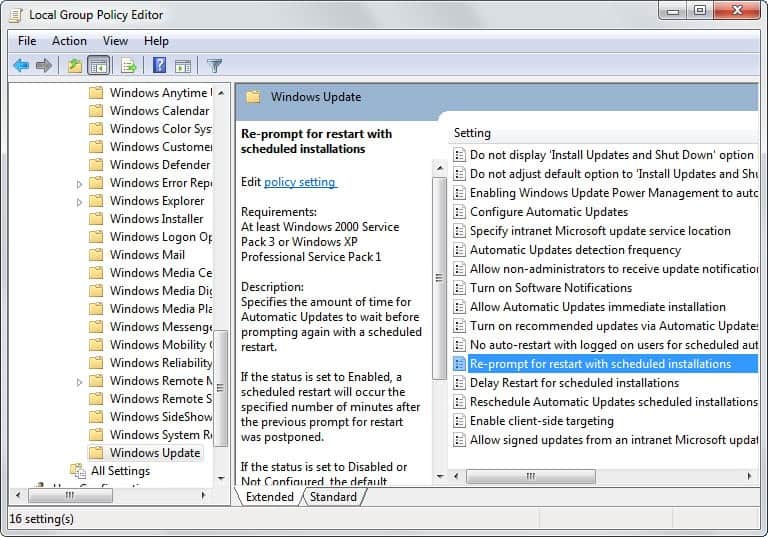Open the File menu
Image resolution: width=768 pixels, height=537 pixels.
(27, 41)
